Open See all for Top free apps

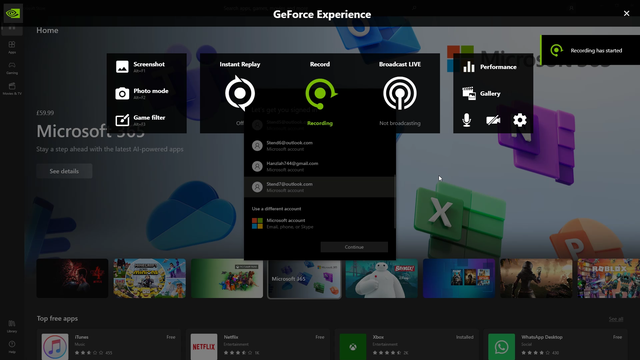tap(616, 319)
